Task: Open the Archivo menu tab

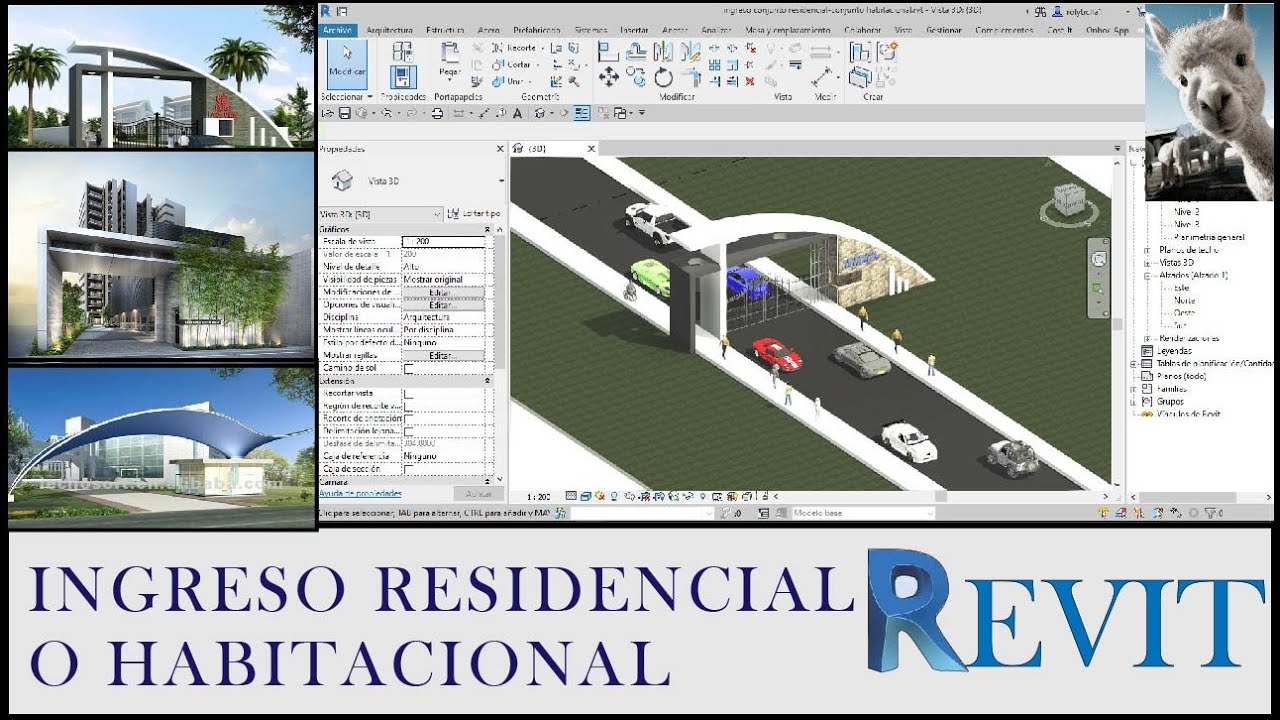Action: (338, 30)
